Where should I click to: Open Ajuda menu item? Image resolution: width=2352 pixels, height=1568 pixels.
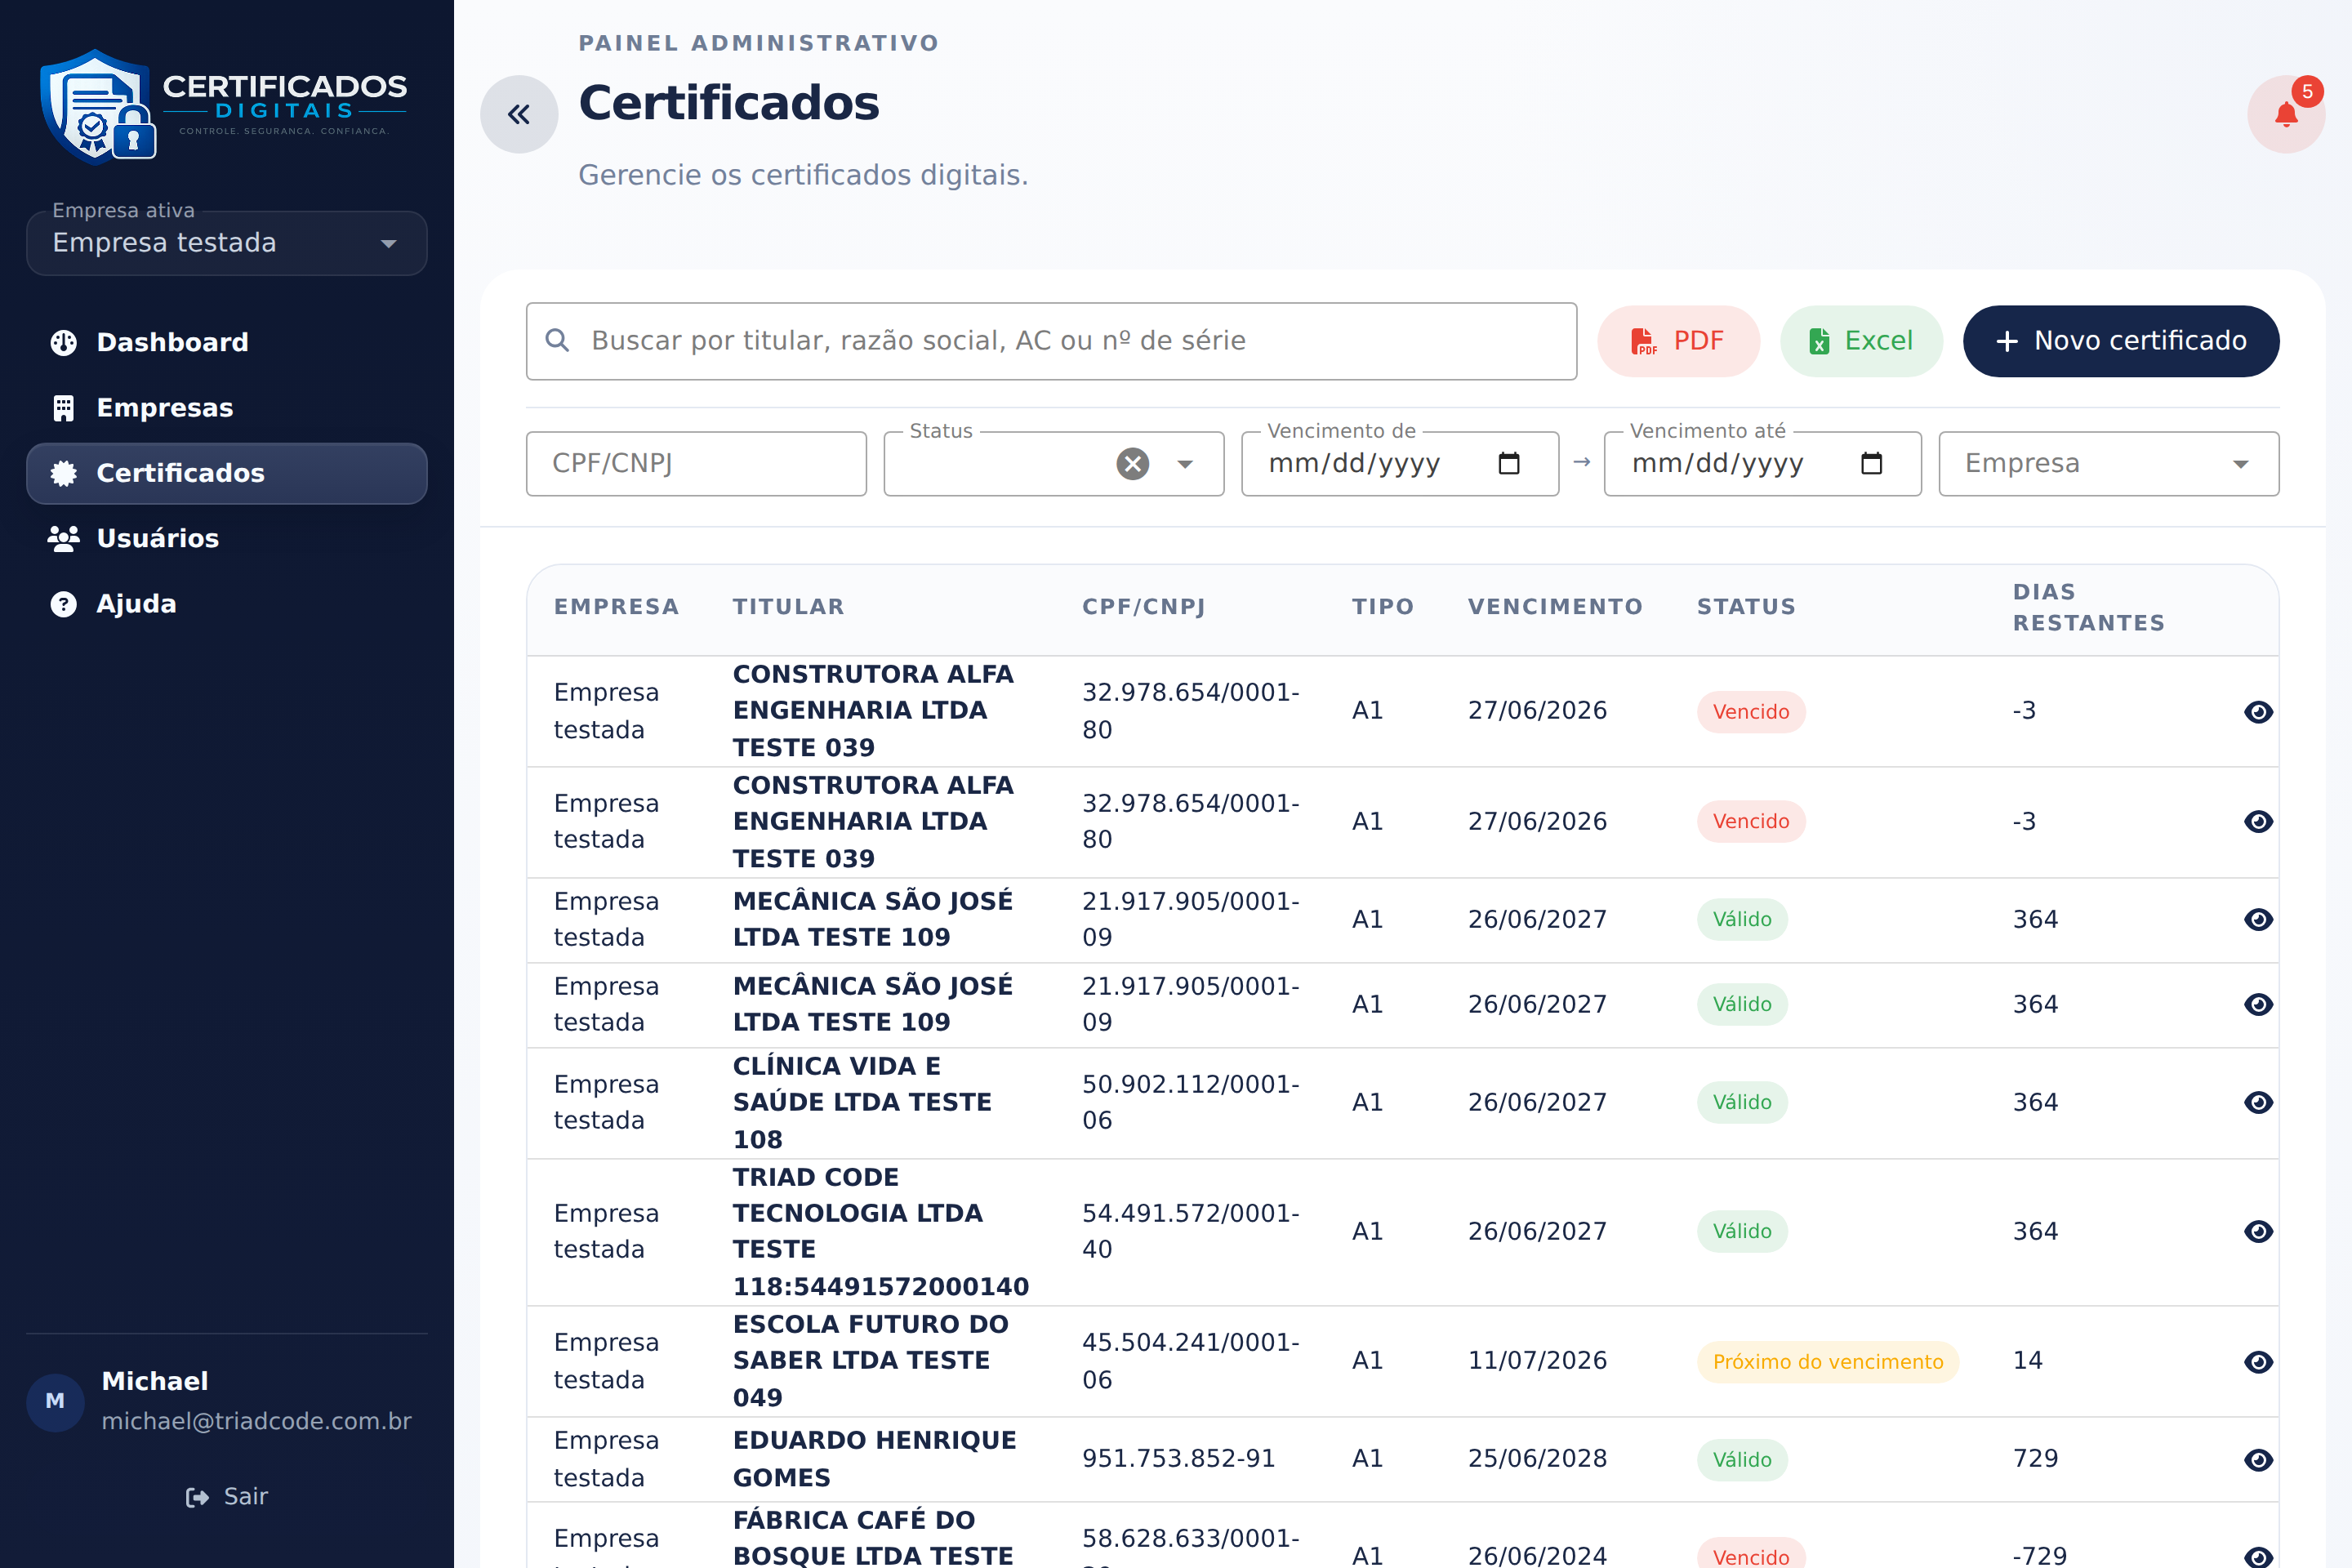tap(227, 604)
